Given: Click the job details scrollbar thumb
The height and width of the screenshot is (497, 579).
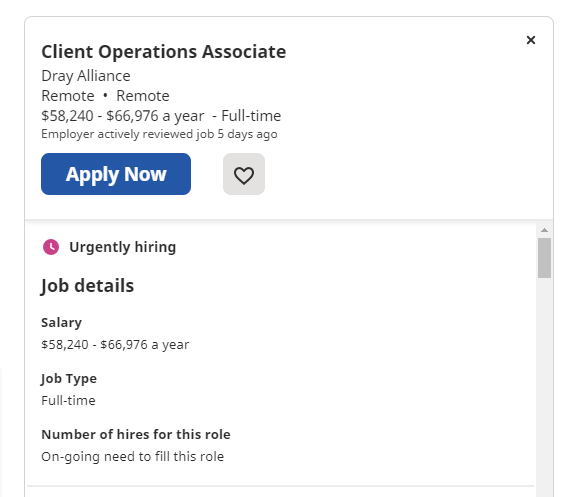Looking at the screenshot, I should point(544,258).
